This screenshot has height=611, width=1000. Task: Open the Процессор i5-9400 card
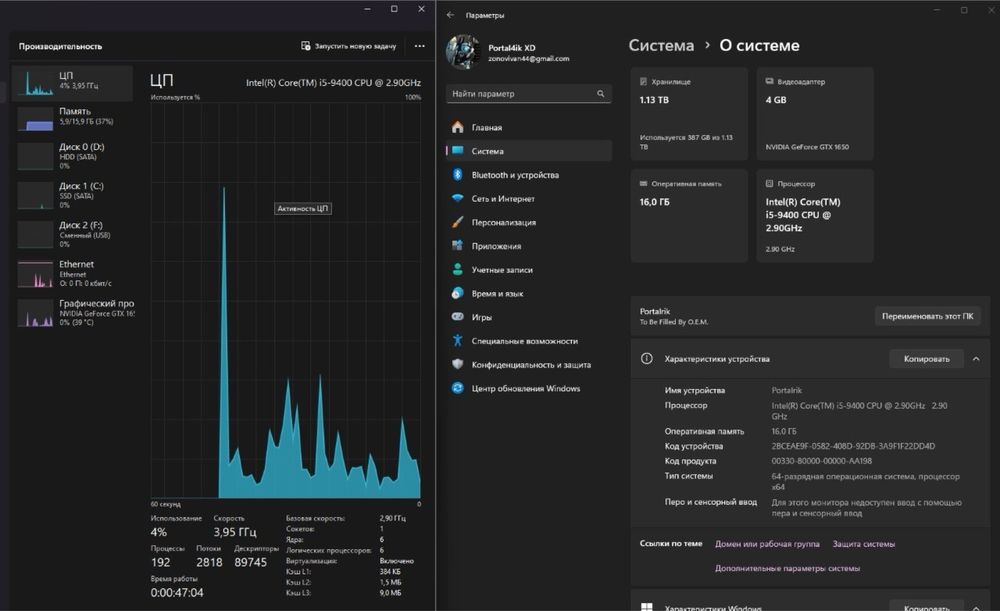[x=814, y=216]
